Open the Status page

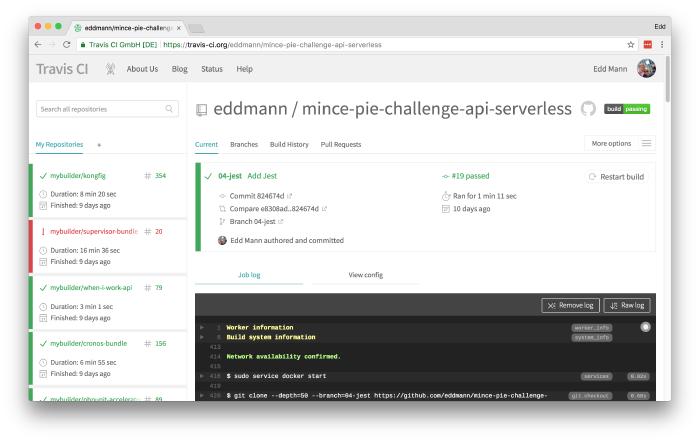(x=212, y=69)
